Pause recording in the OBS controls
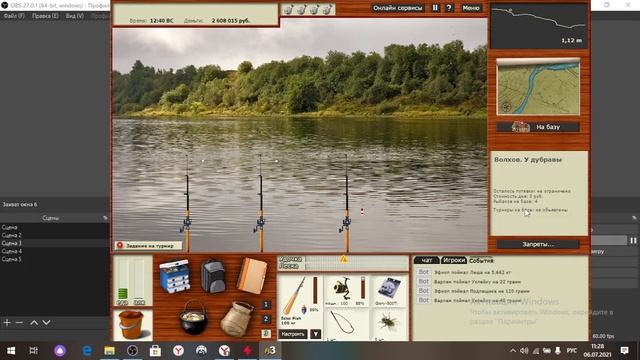Image resolution: width=640 pixels, height=360 pixels. click(x=633, y=240)
